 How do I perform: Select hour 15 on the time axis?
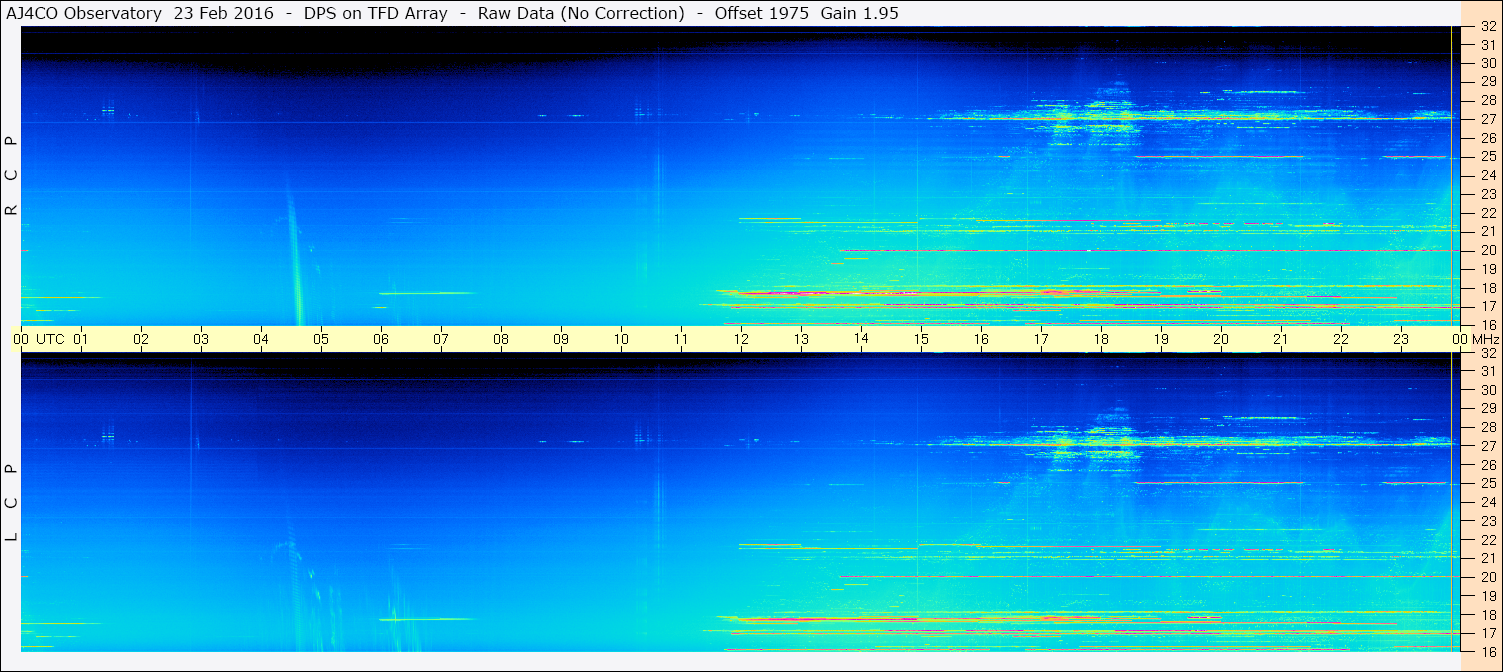pyautogui.click(x=921, y=339)
